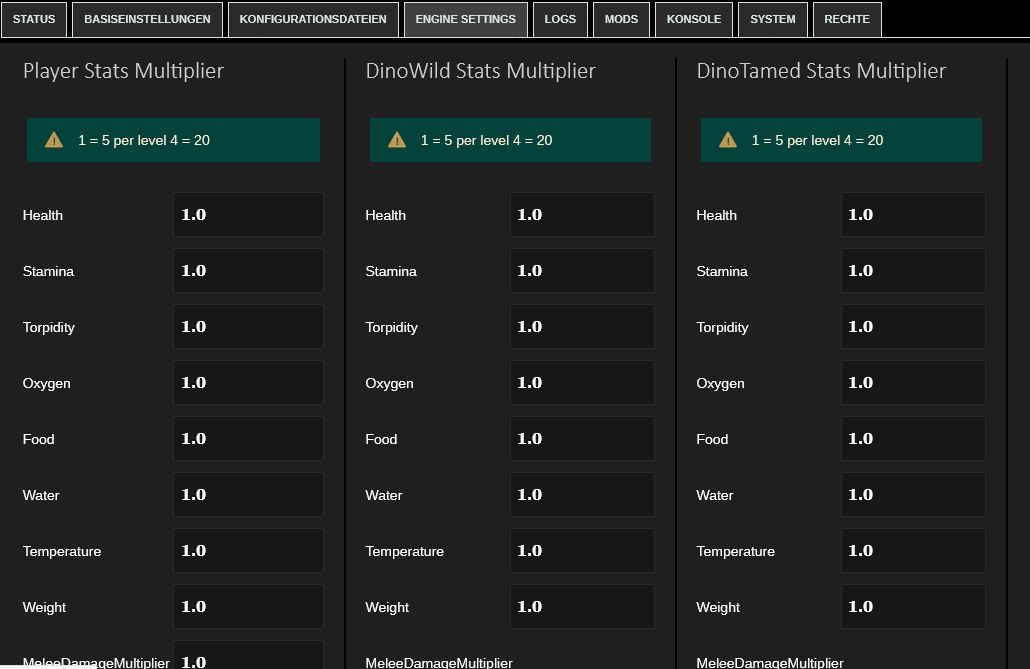Viewport: 1030px width, 669px height.
Task: Click warning icon in DinoTamed Stats notice
Action: click(728, 140)
